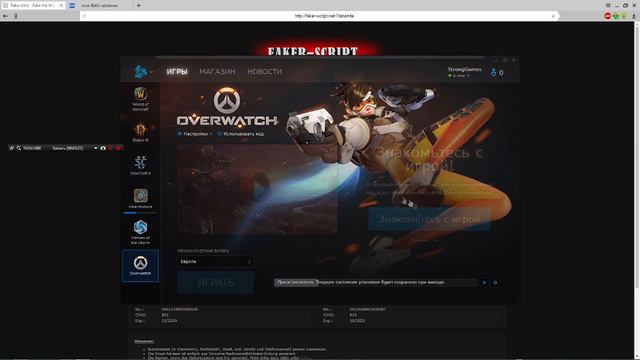Select StarCraft II in the sidebar
The height and width of the screenshot is (360, 640).
click(140, 165)
